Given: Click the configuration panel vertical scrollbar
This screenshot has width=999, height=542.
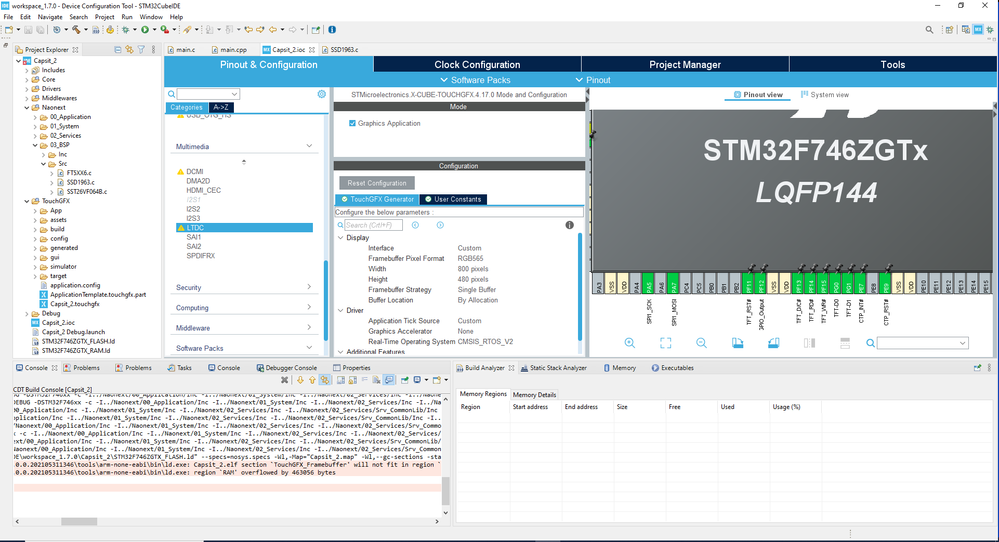Looking at the screenshot, I should click(x=580, y=286).
